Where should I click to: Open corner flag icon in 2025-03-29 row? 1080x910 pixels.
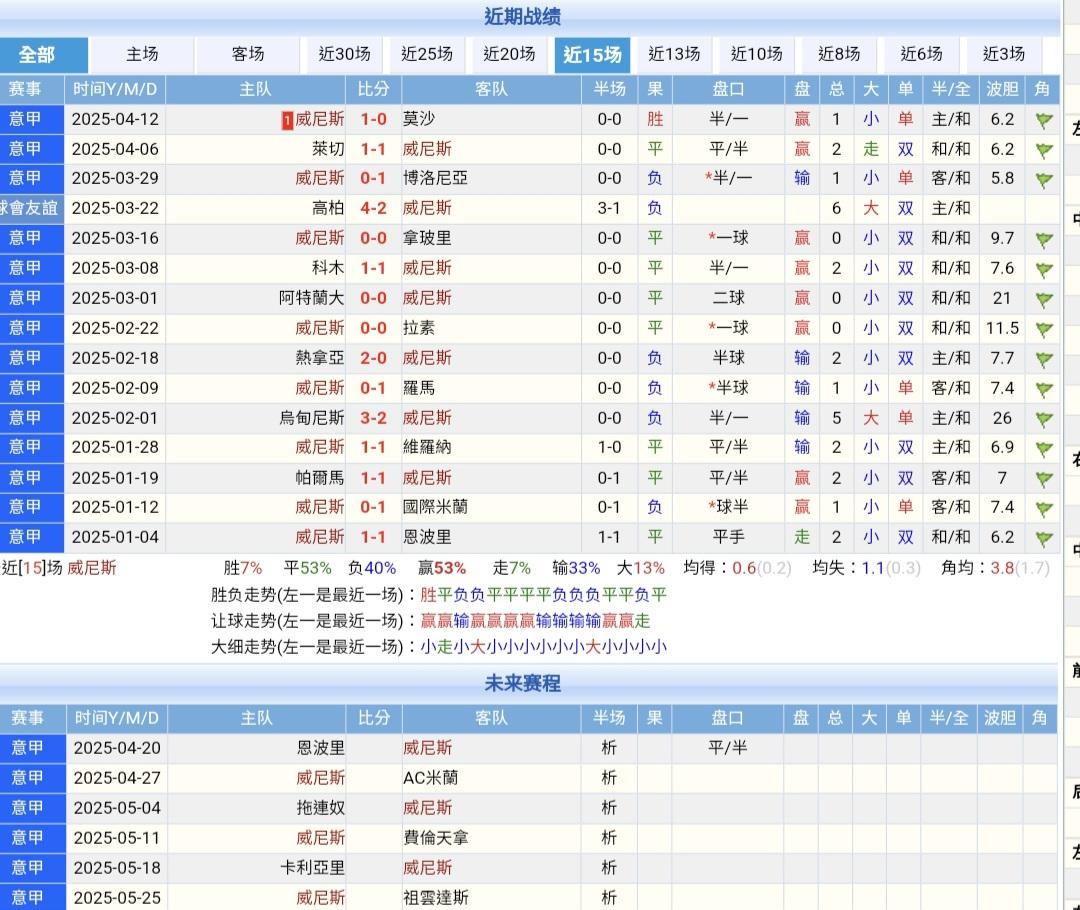coord(1043,180)
